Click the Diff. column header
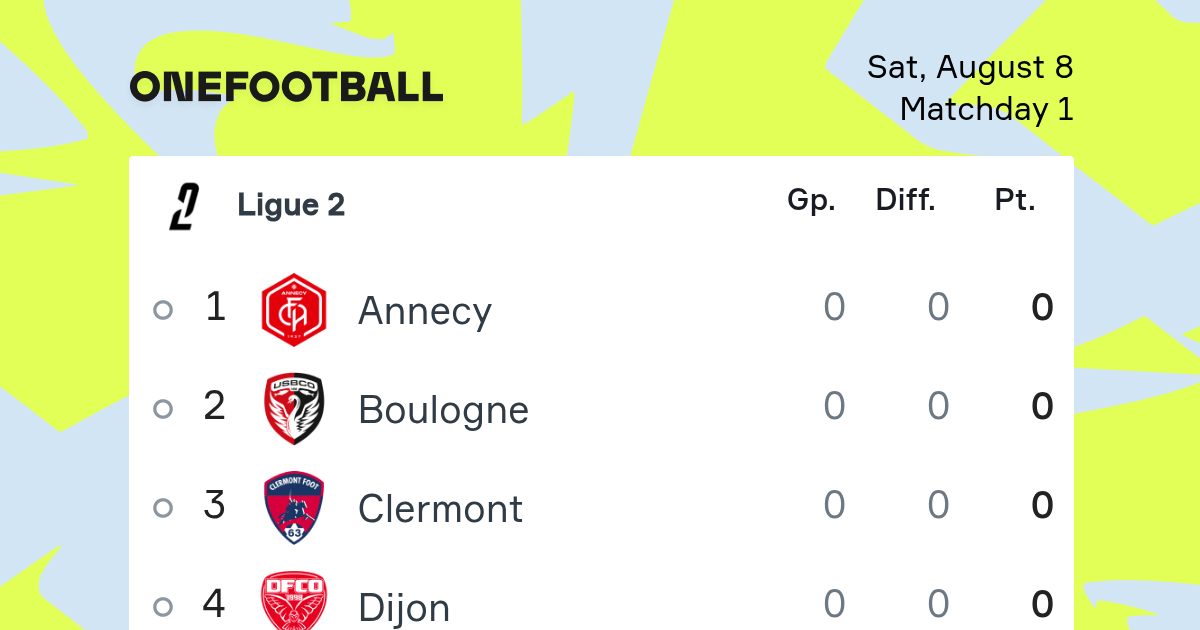1200x630 pixels. (906, 200)
